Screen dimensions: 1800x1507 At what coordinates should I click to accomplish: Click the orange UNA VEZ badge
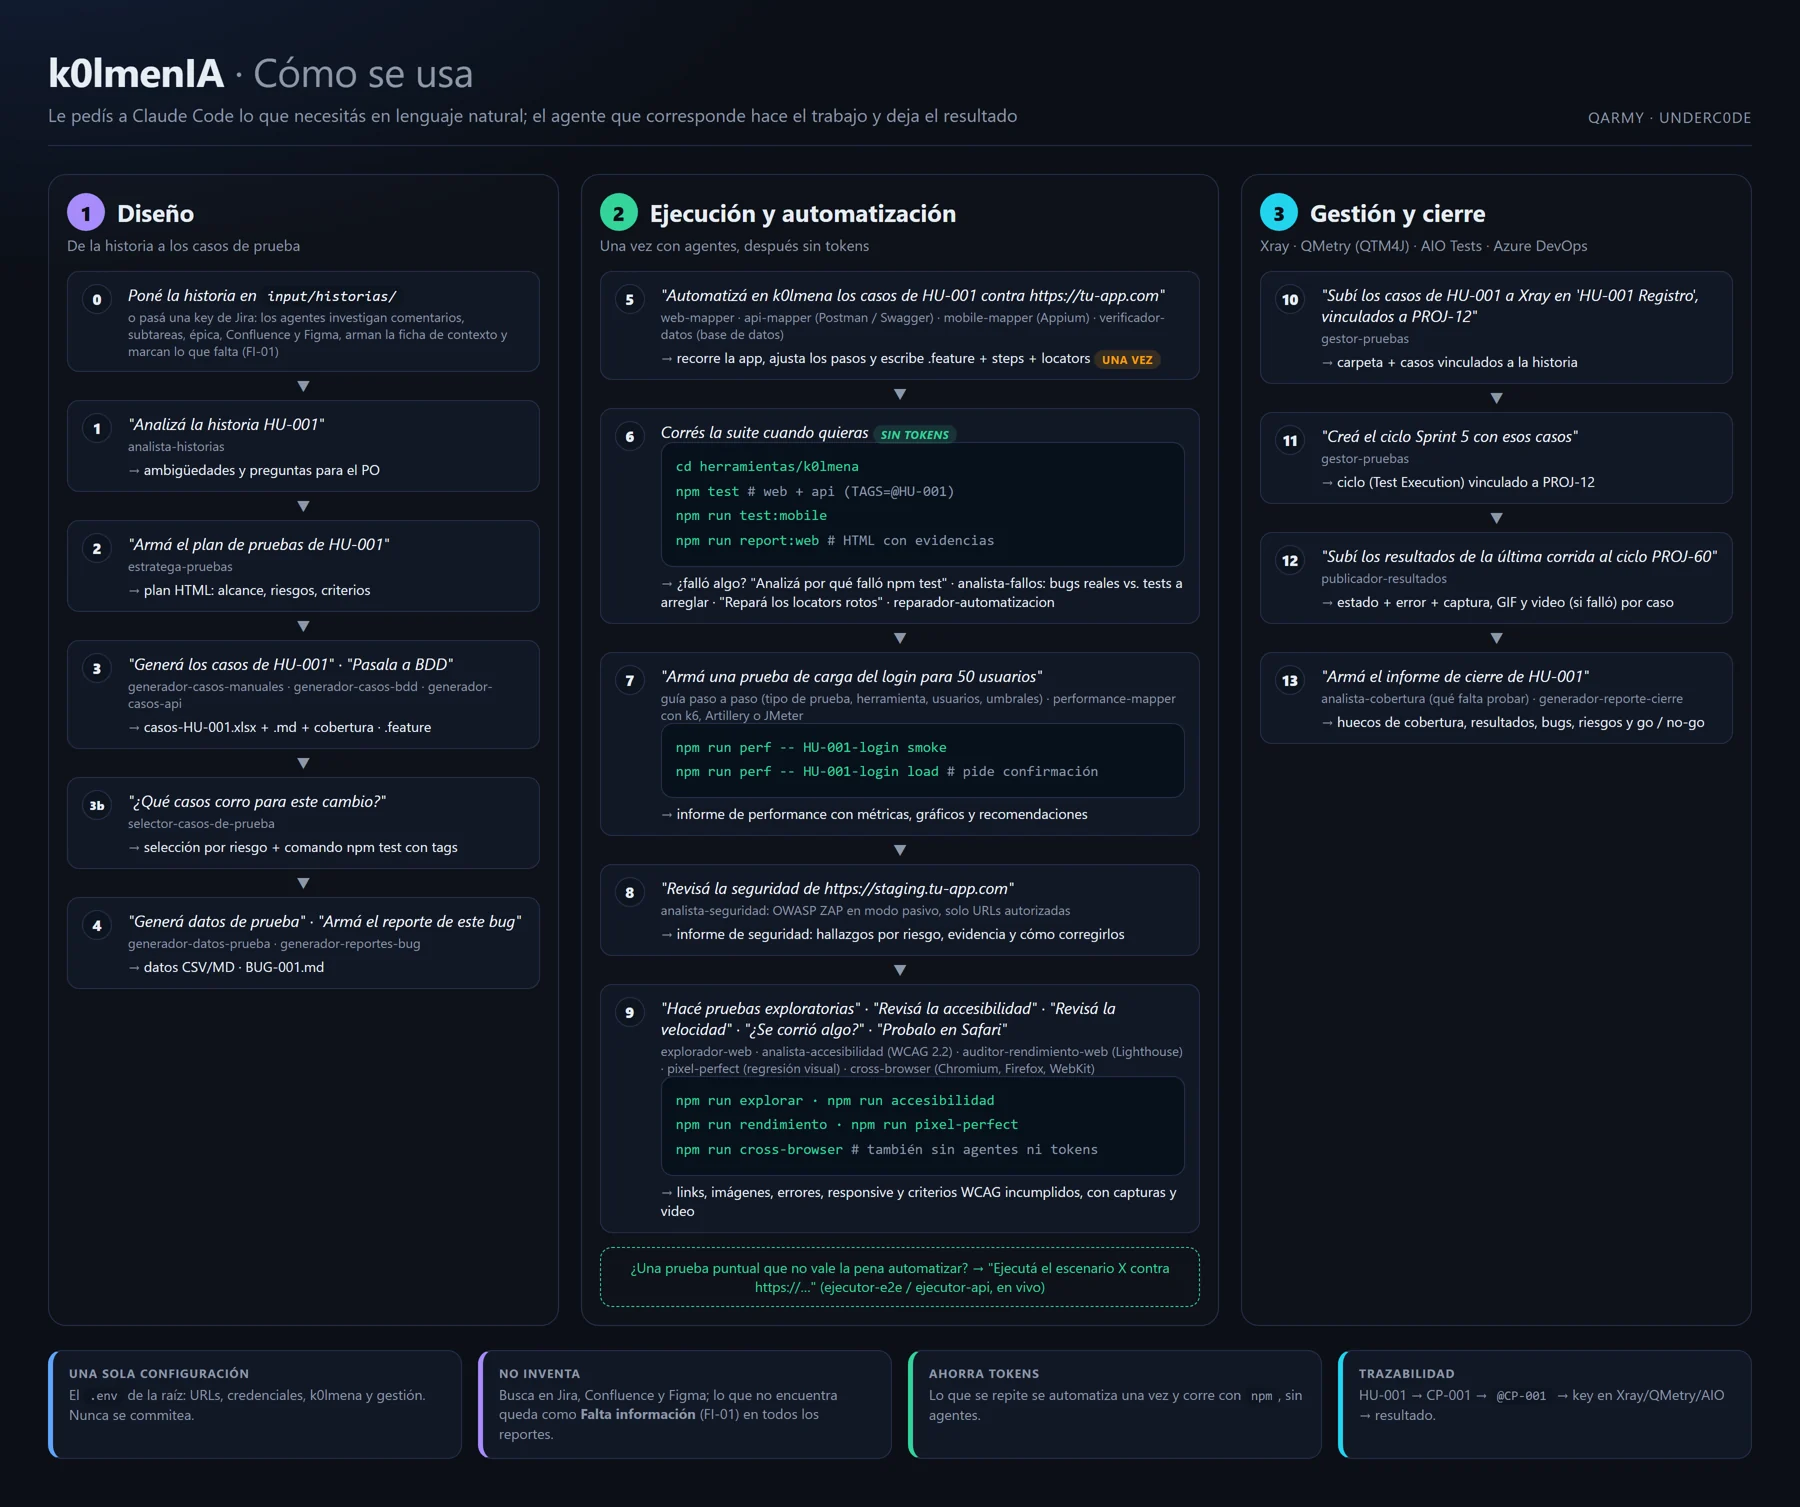click(x=1127, y=360)
